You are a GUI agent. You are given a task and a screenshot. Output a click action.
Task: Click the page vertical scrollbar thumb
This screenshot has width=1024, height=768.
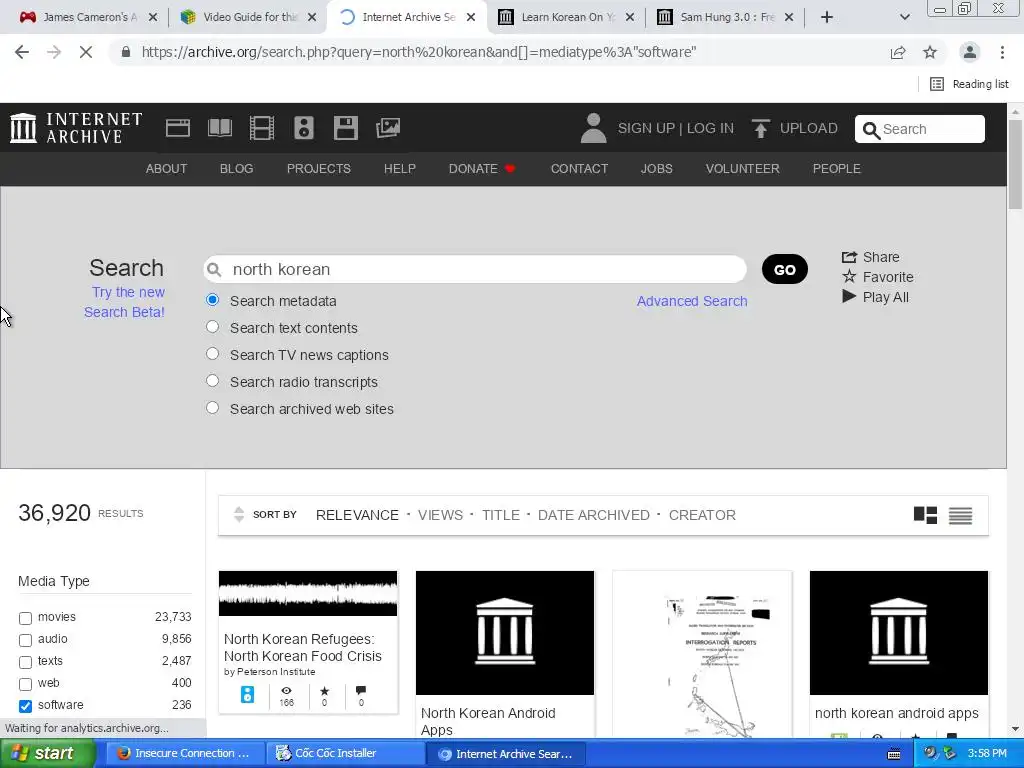coord(1015,163)
